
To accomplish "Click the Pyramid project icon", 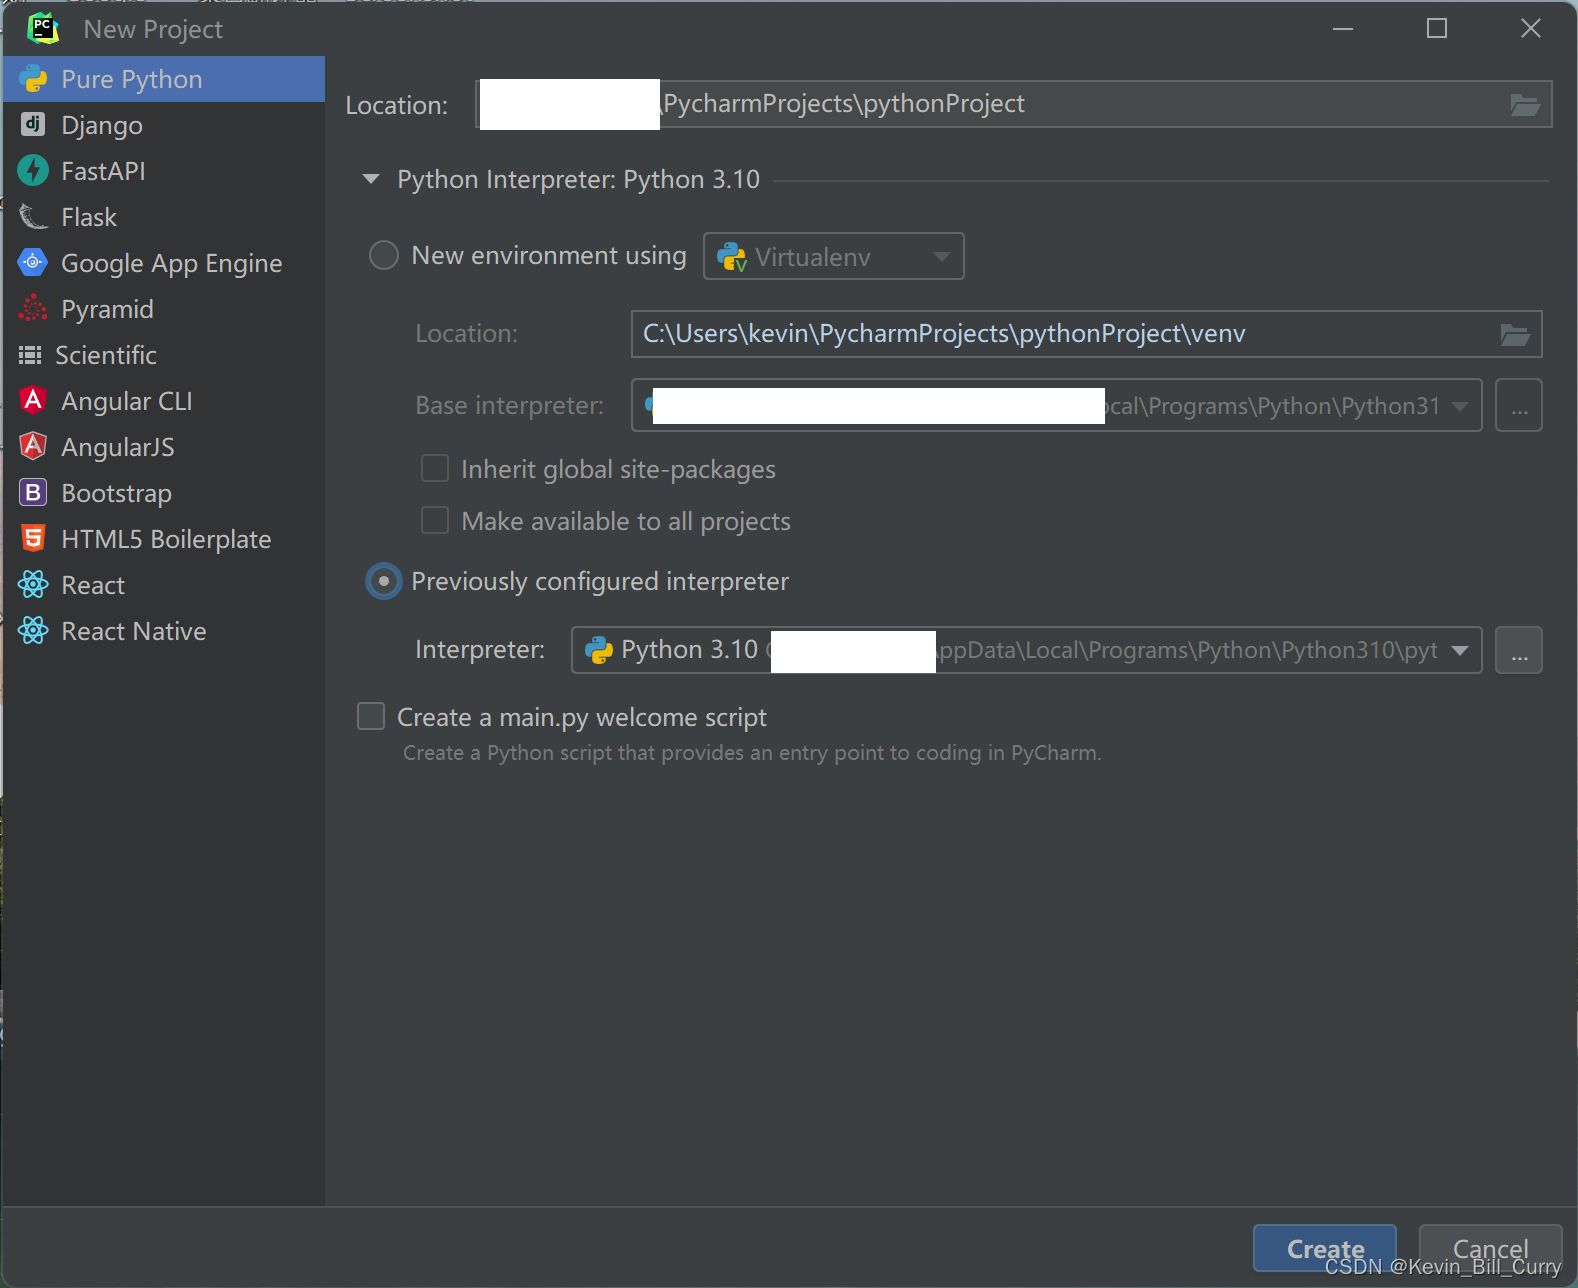I will coord(33,308).
